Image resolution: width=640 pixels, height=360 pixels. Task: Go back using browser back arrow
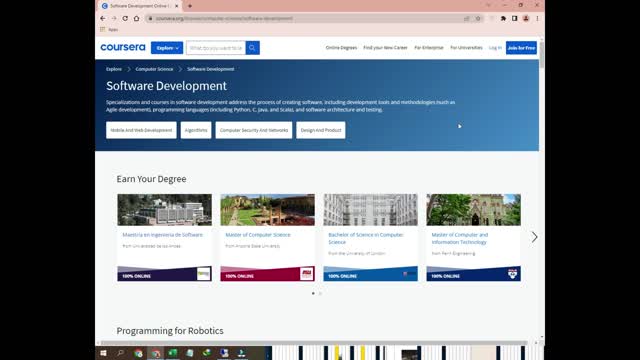tap(102, 18)
